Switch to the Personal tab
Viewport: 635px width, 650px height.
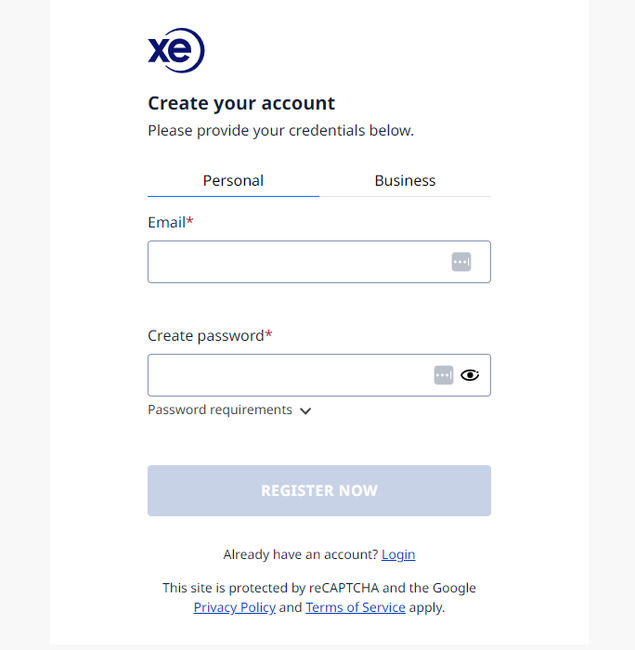point(233,181)
